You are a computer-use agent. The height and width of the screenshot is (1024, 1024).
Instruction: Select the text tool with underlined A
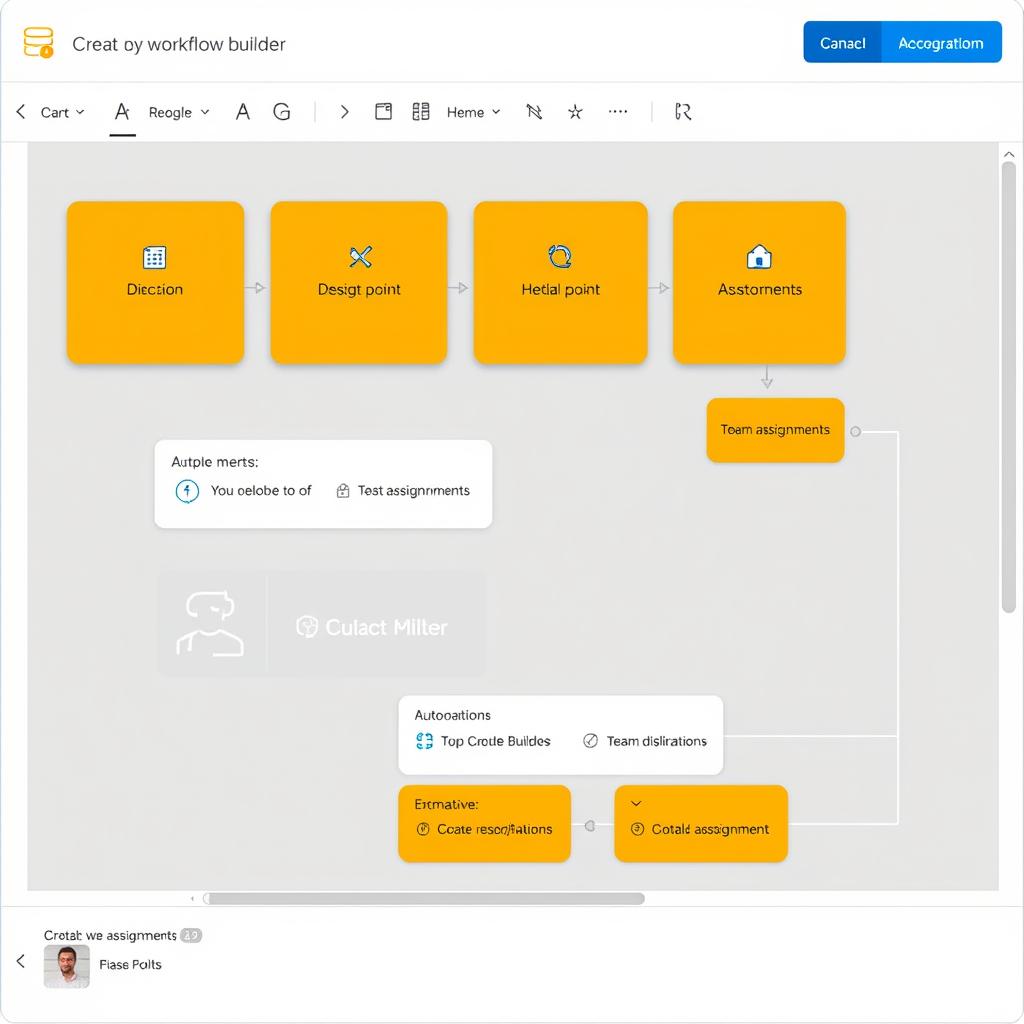121,112
